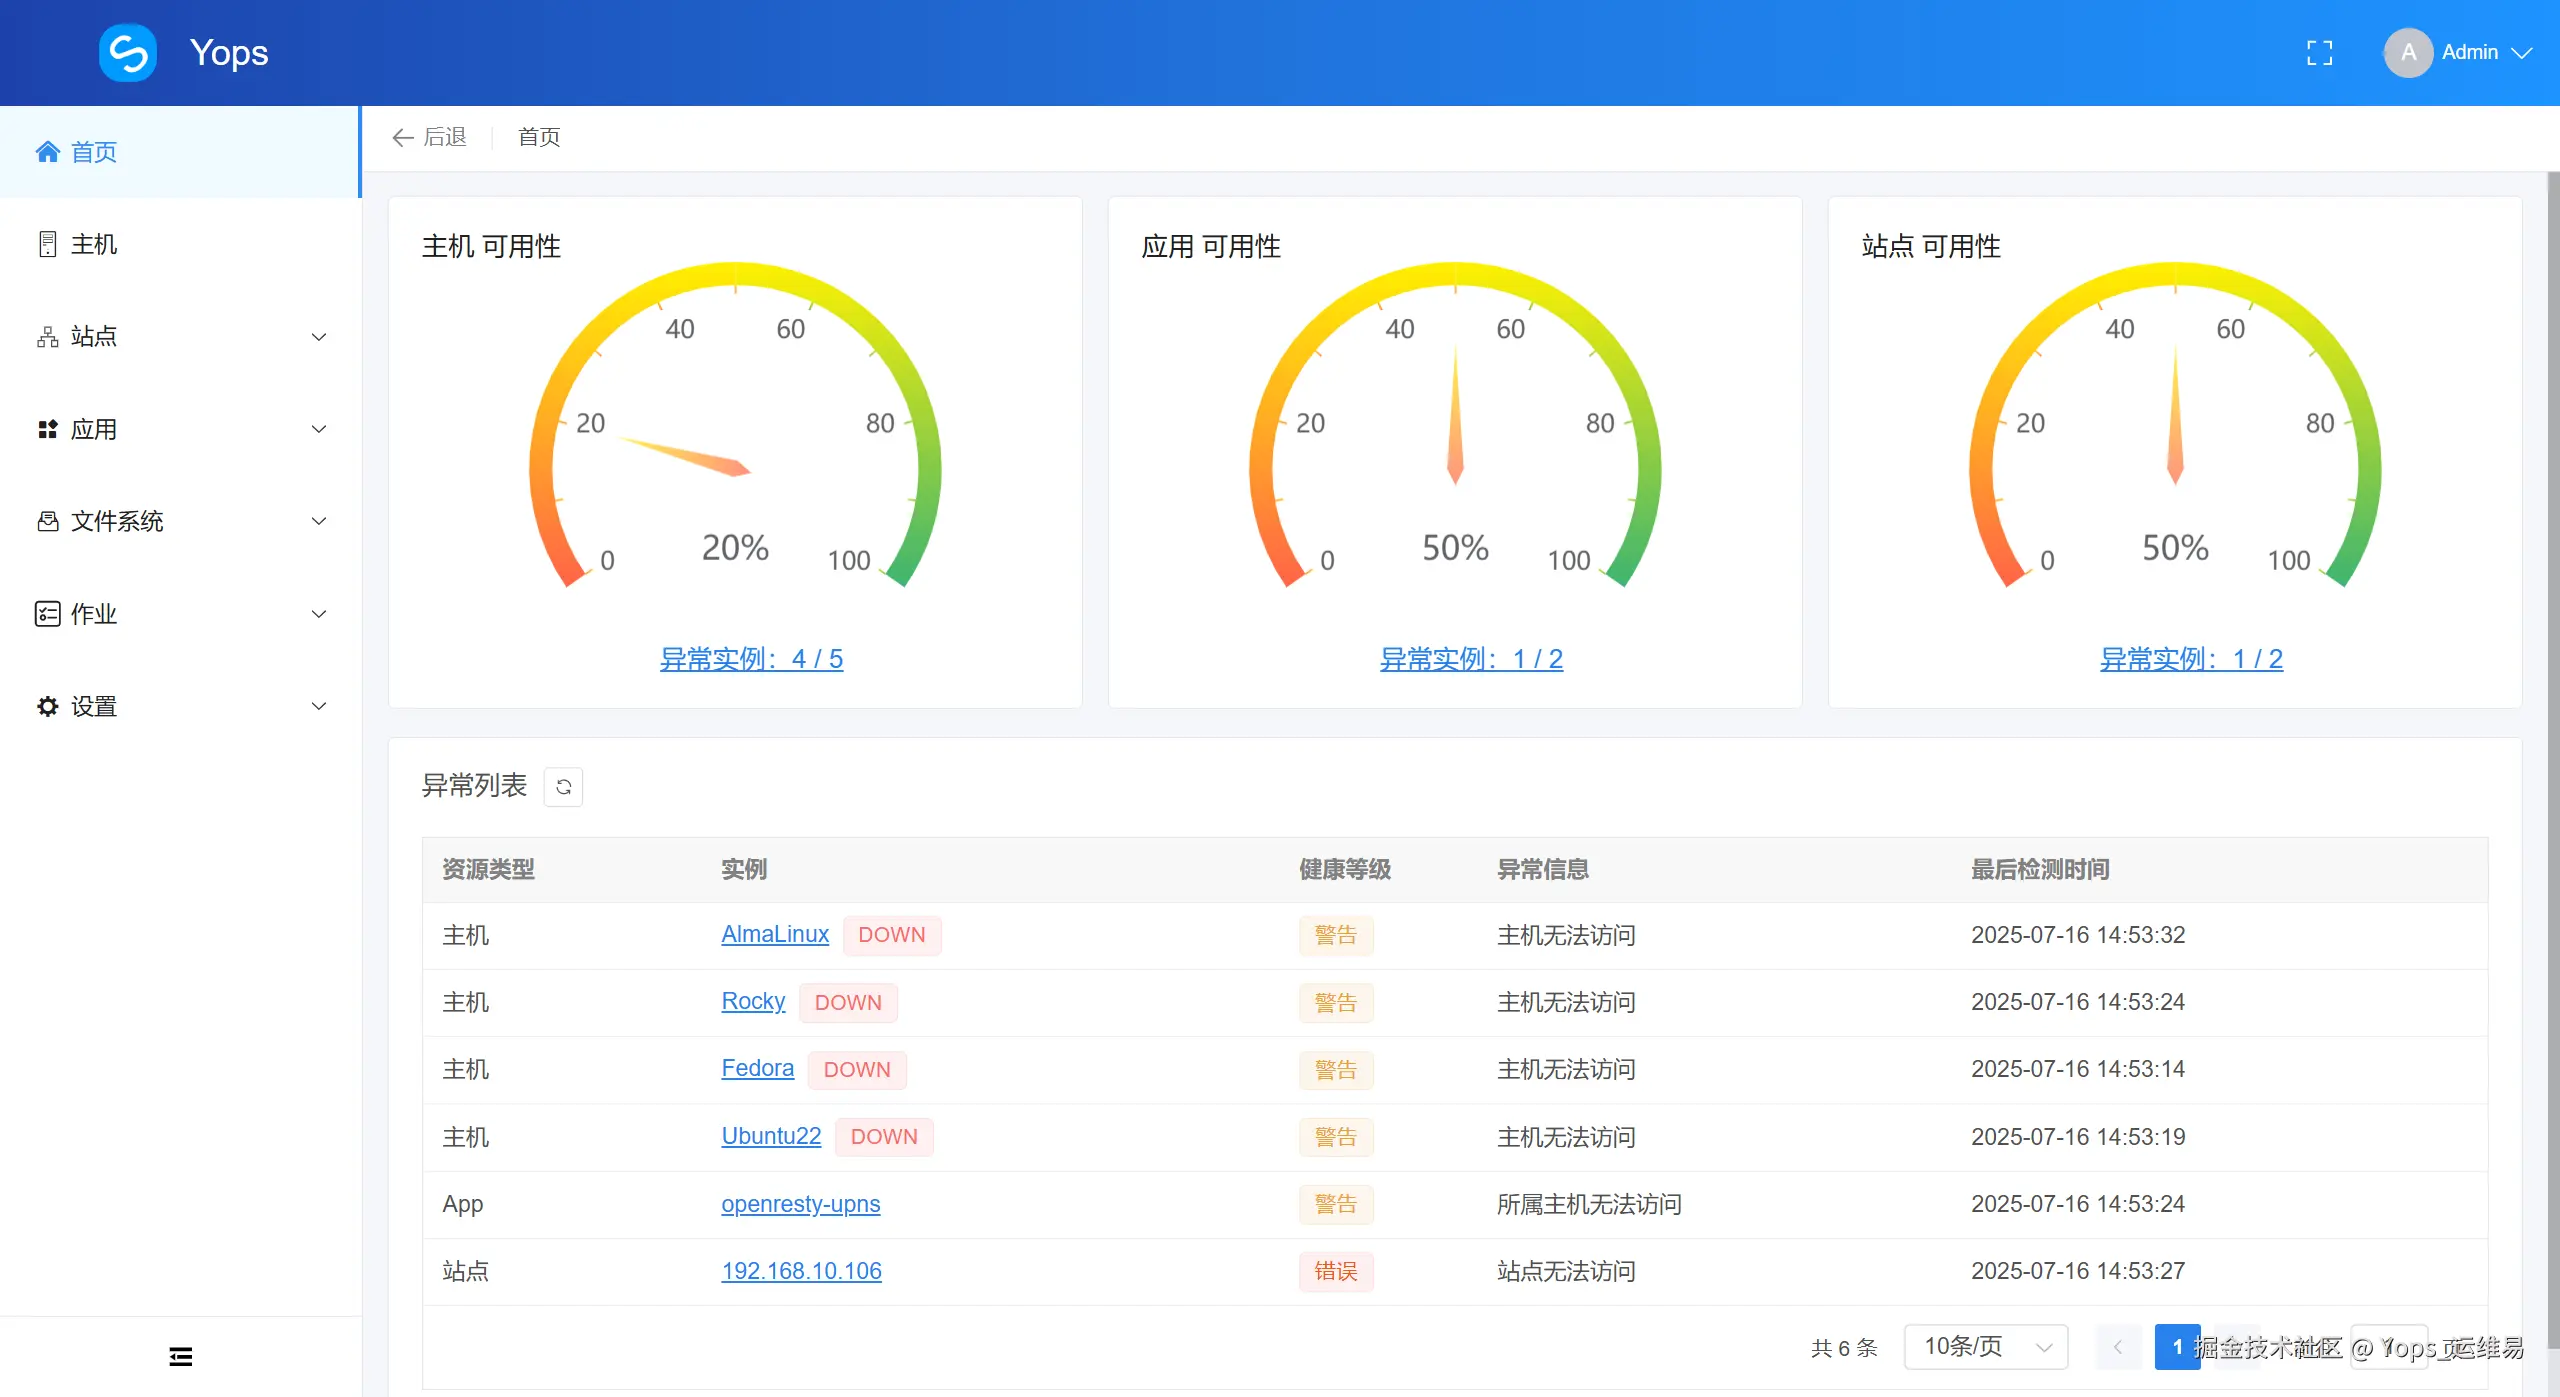Open the AlmaLinux instance link

pyautogui.click(x=775, y=934)
